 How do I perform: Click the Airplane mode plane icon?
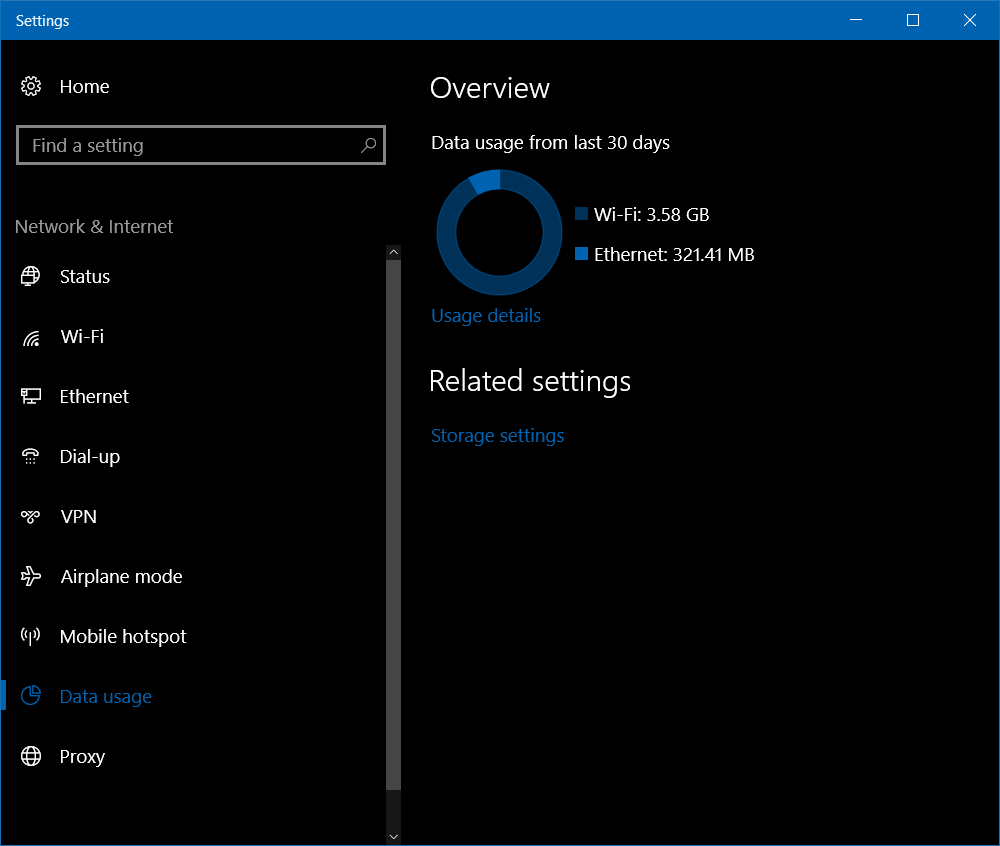(31, 577)
